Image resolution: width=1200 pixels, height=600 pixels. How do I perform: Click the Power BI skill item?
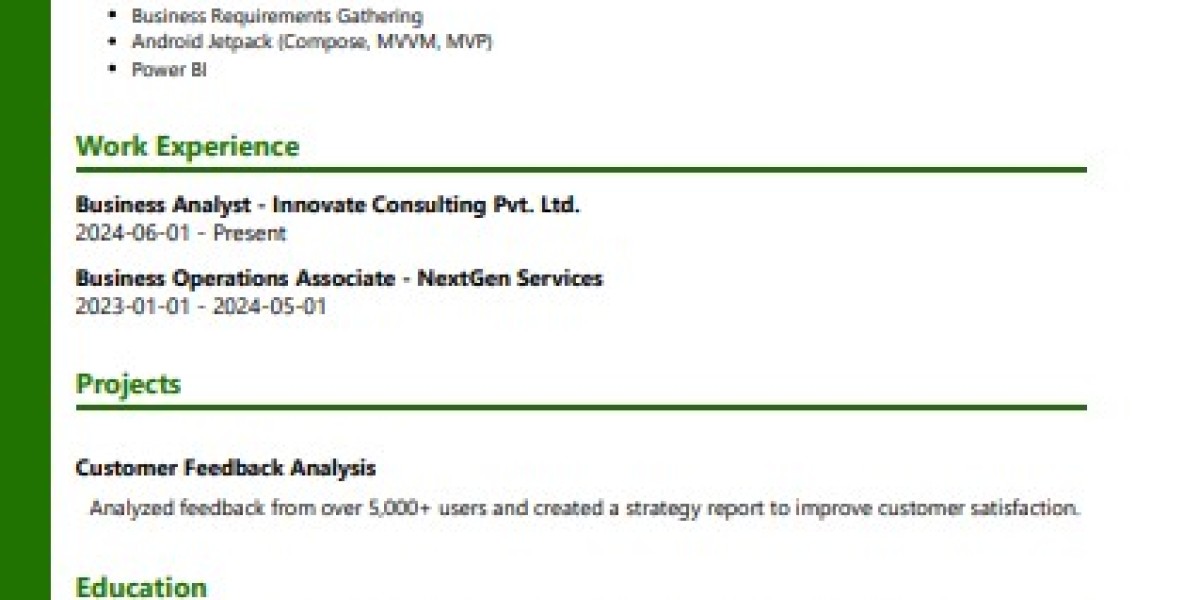(169, 70)
